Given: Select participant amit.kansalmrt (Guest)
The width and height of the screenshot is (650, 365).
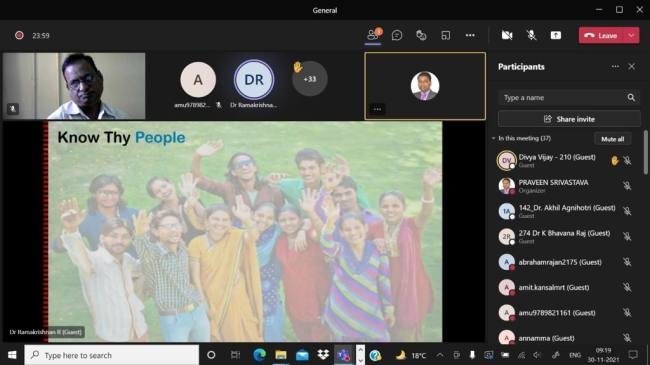Looking at the screenshot, I should (x=566, y=287).
